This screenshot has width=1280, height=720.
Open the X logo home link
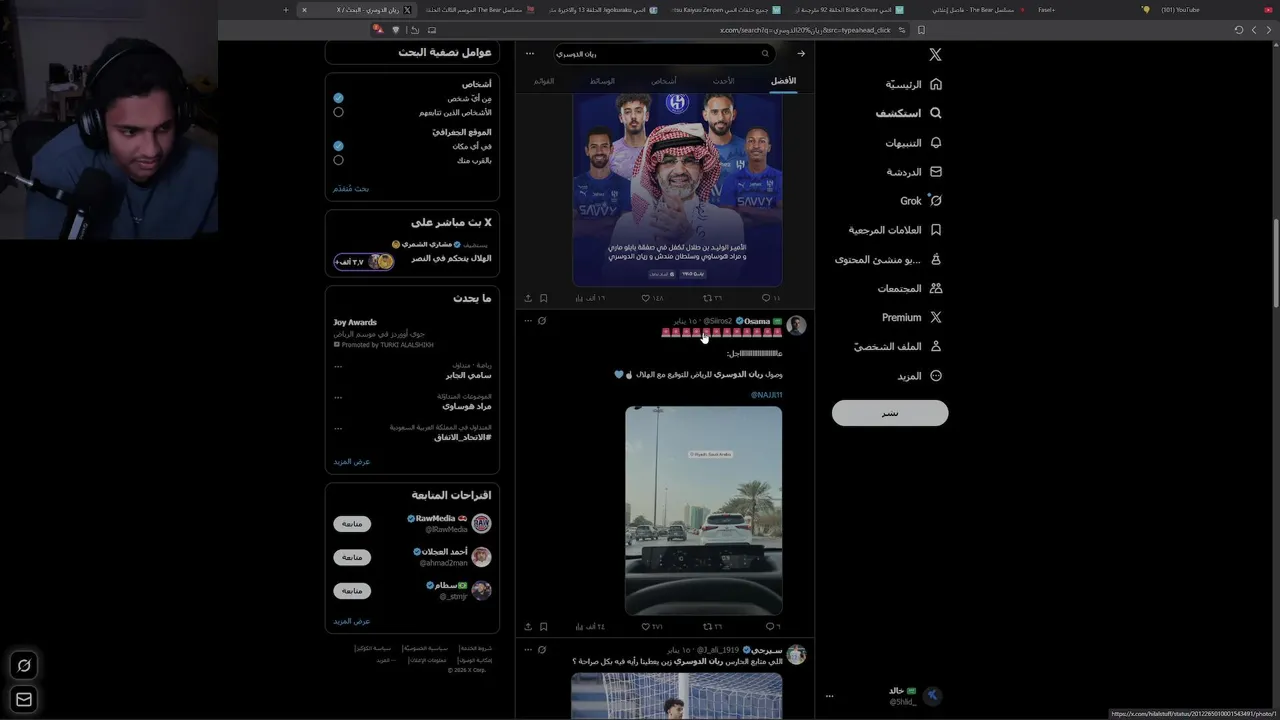click(935, 55)
